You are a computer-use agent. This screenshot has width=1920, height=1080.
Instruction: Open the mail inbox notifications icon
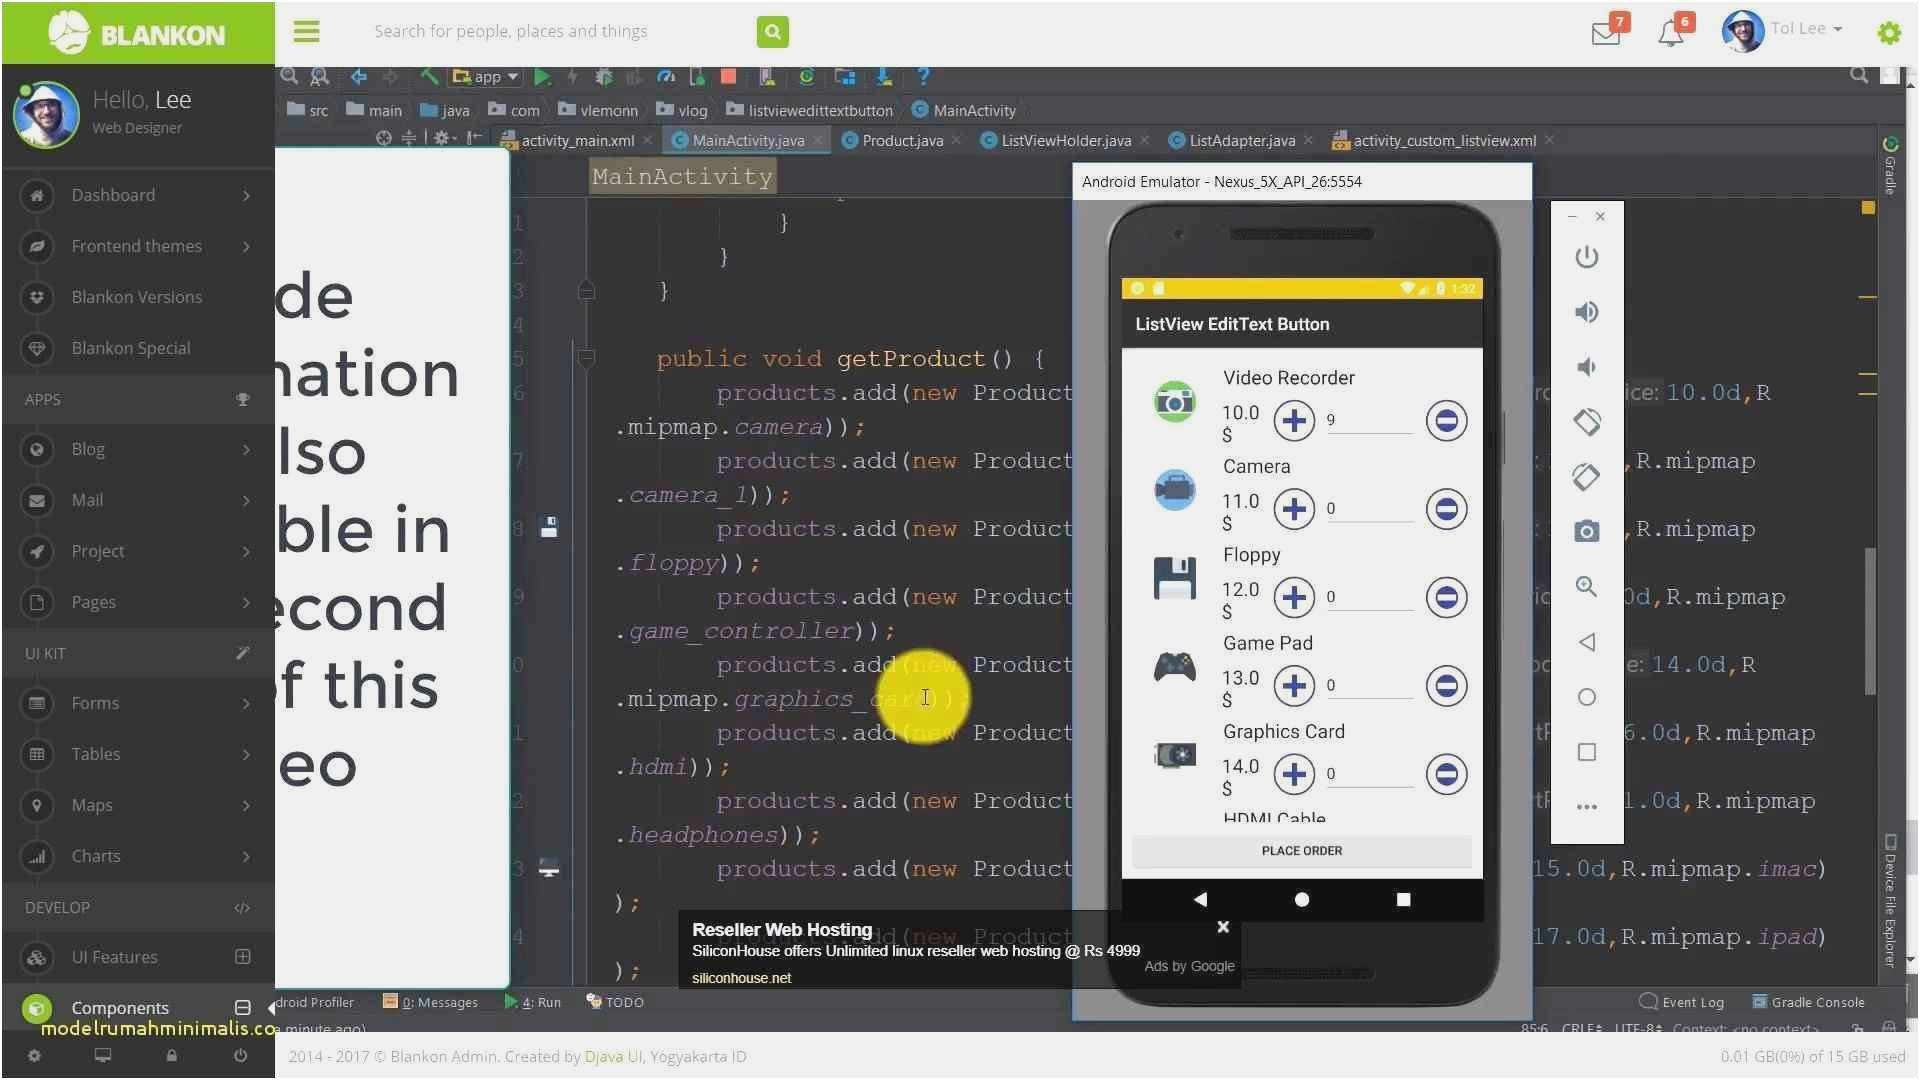1605,33
